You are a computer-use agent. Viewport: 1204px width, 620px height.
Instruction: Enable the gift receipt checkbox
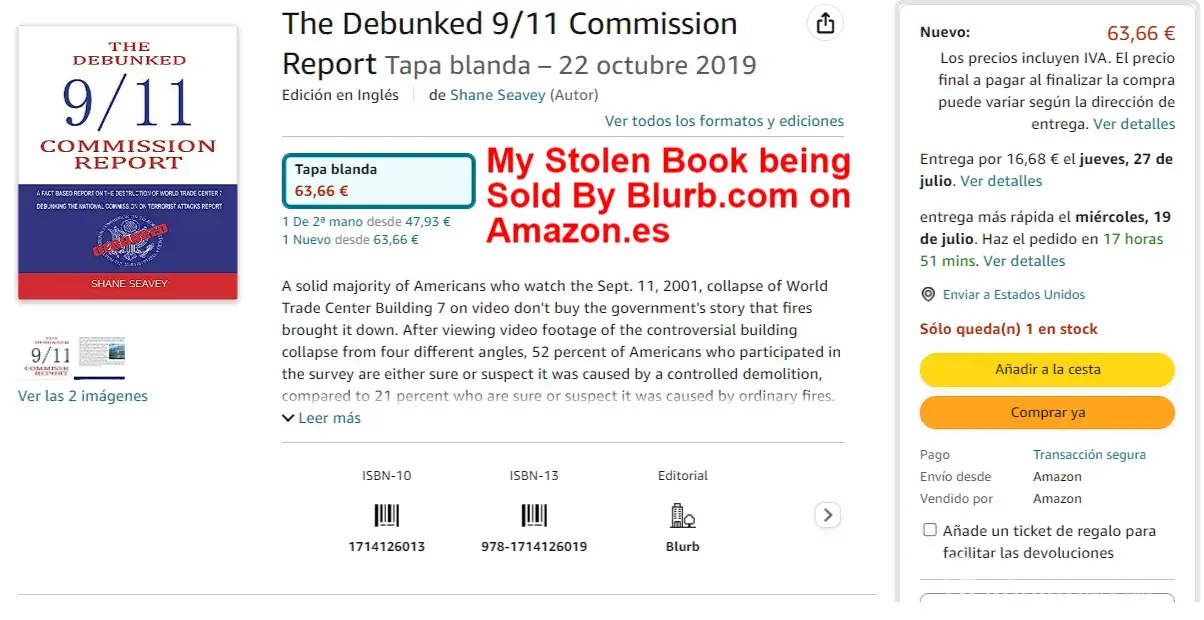930,531
